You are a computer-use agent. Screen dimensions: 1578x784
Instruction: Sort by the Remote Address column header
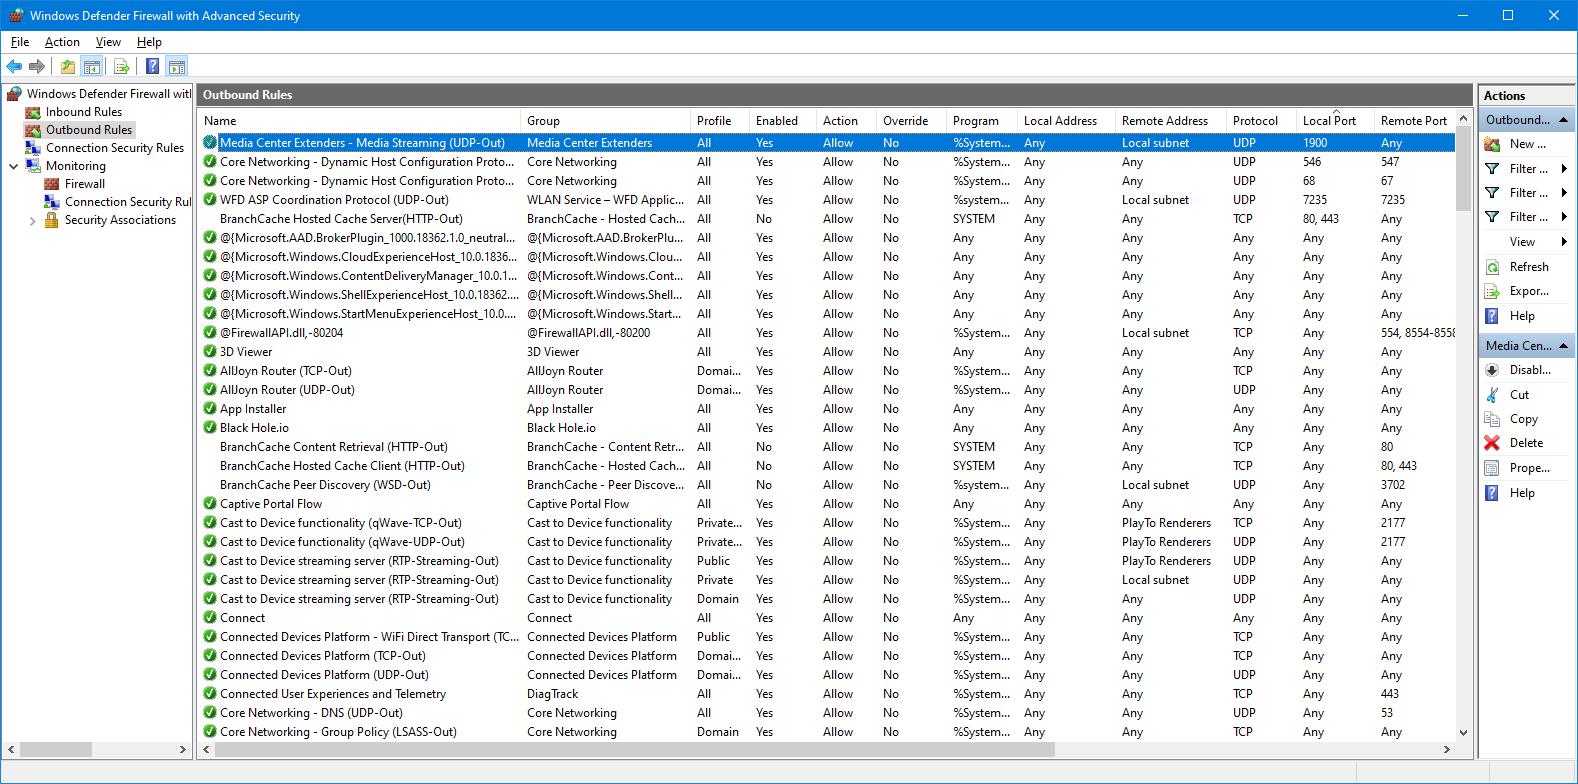coord(1170,121)
